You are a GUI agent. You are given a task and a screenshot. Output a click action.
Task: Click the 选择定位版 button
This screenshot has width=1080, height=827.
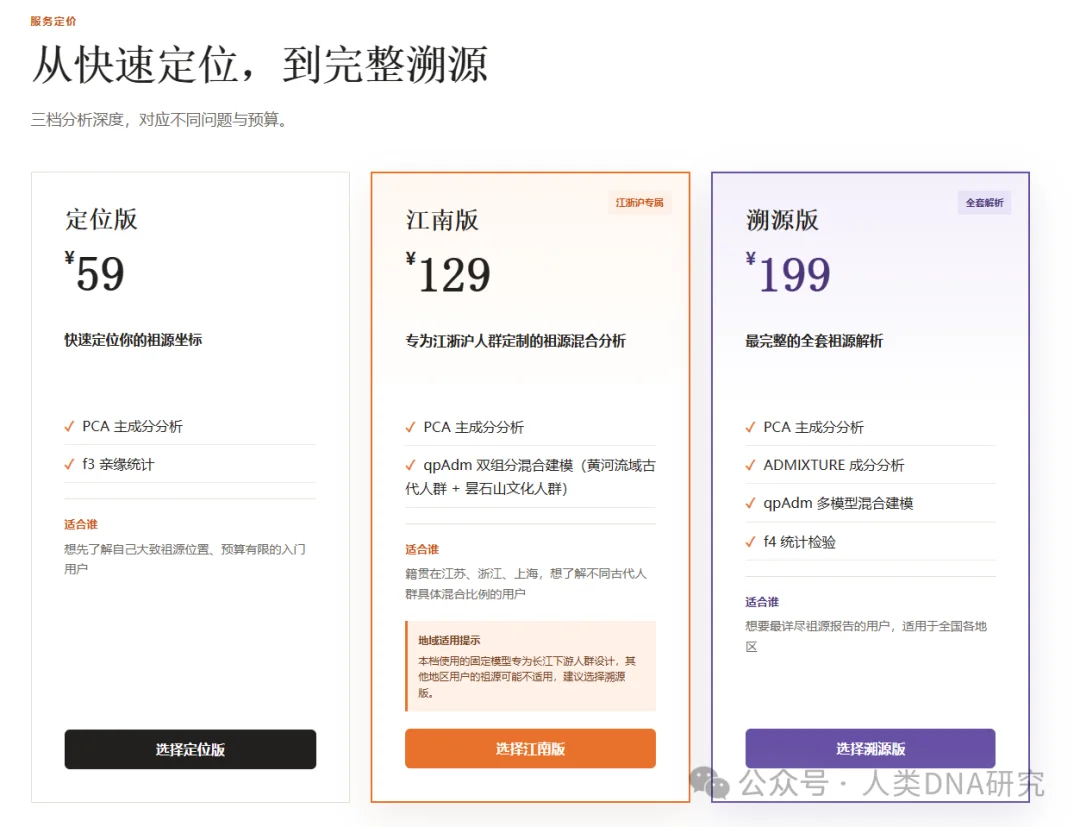[x=190, y=749]
